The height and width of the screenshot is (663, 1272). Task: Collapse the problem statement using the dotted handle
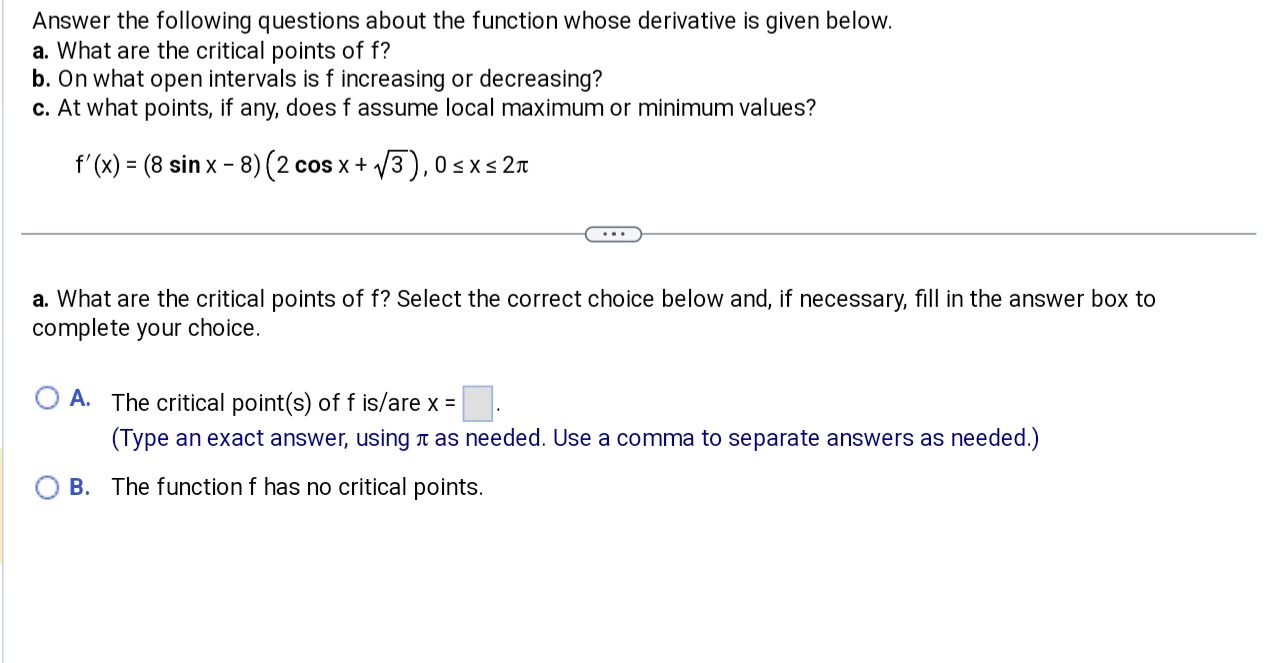tap(613, 233)
